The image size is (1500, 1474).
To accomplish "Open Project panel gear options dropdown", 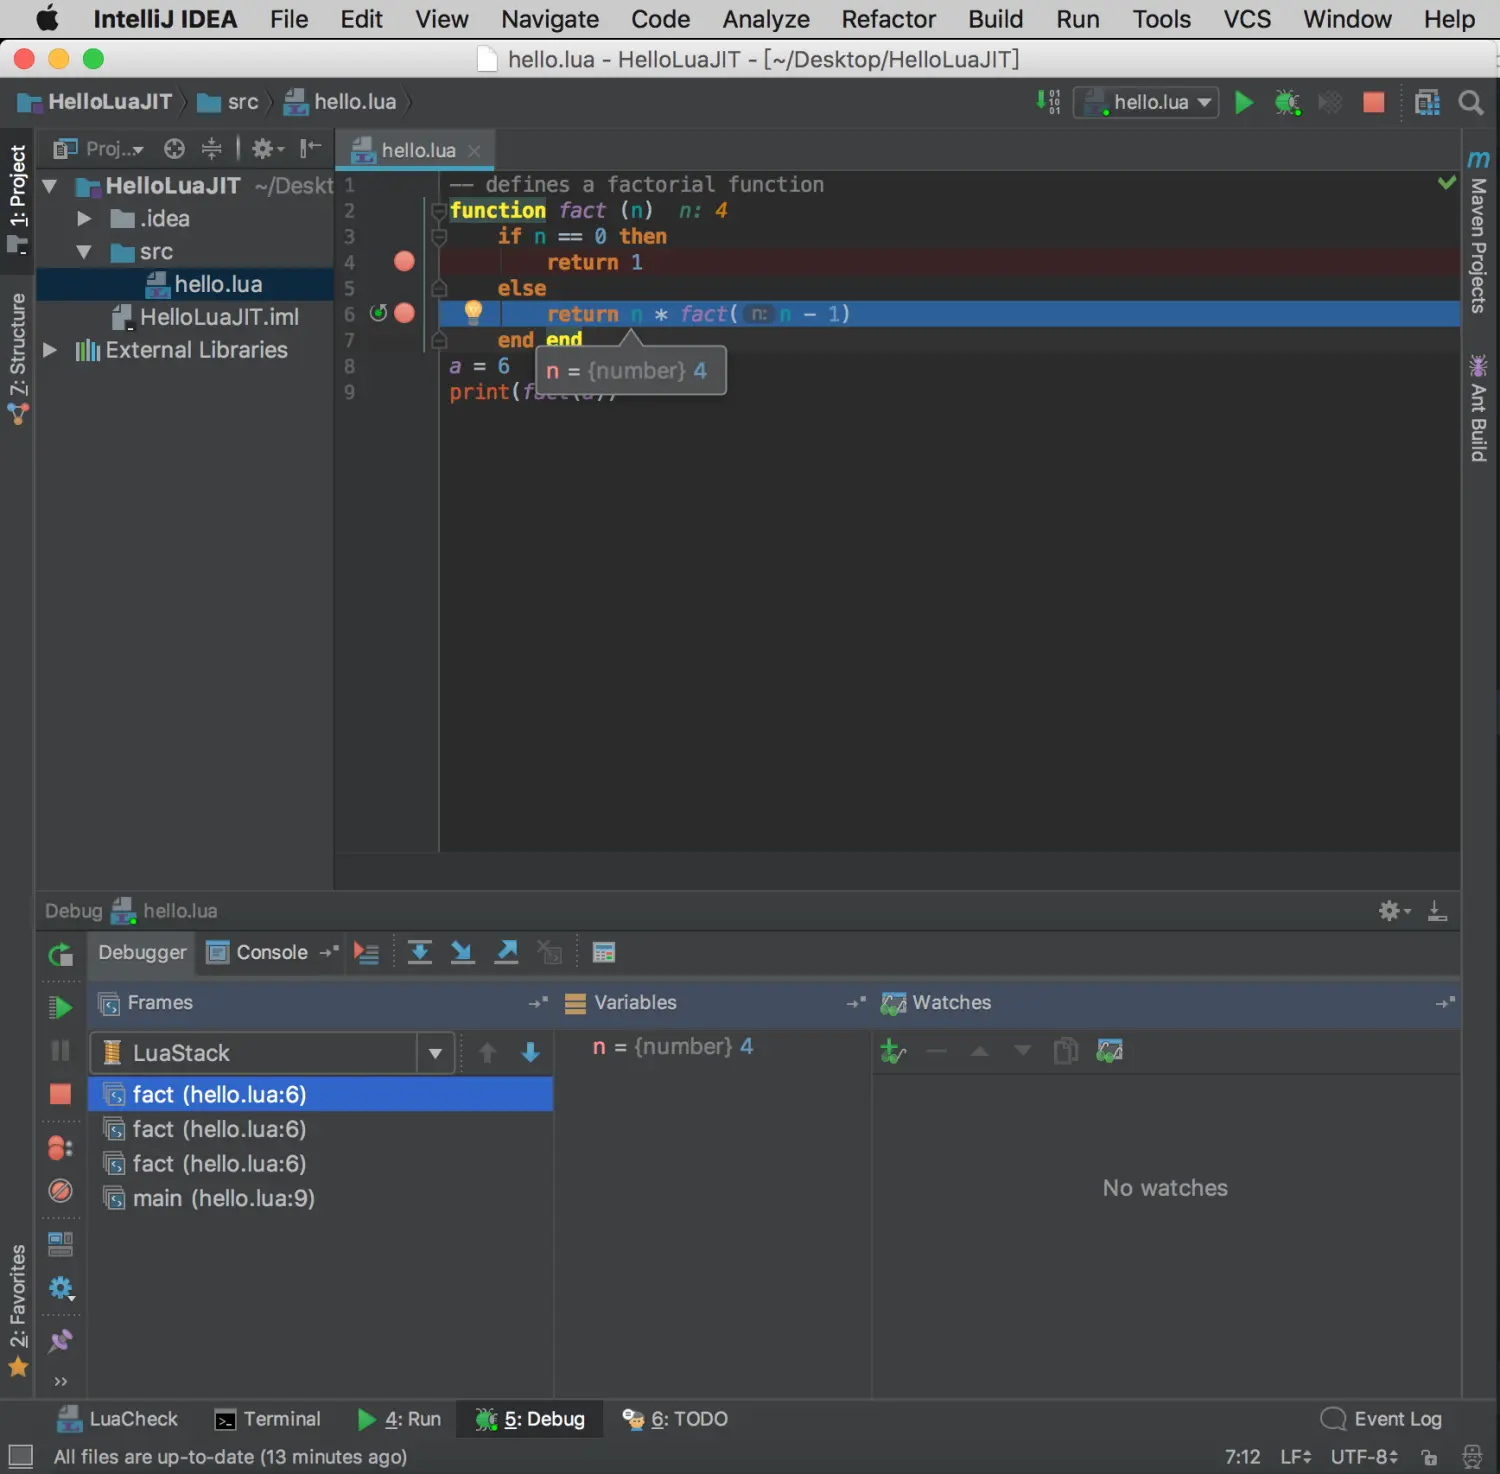I will pos(267,149).
